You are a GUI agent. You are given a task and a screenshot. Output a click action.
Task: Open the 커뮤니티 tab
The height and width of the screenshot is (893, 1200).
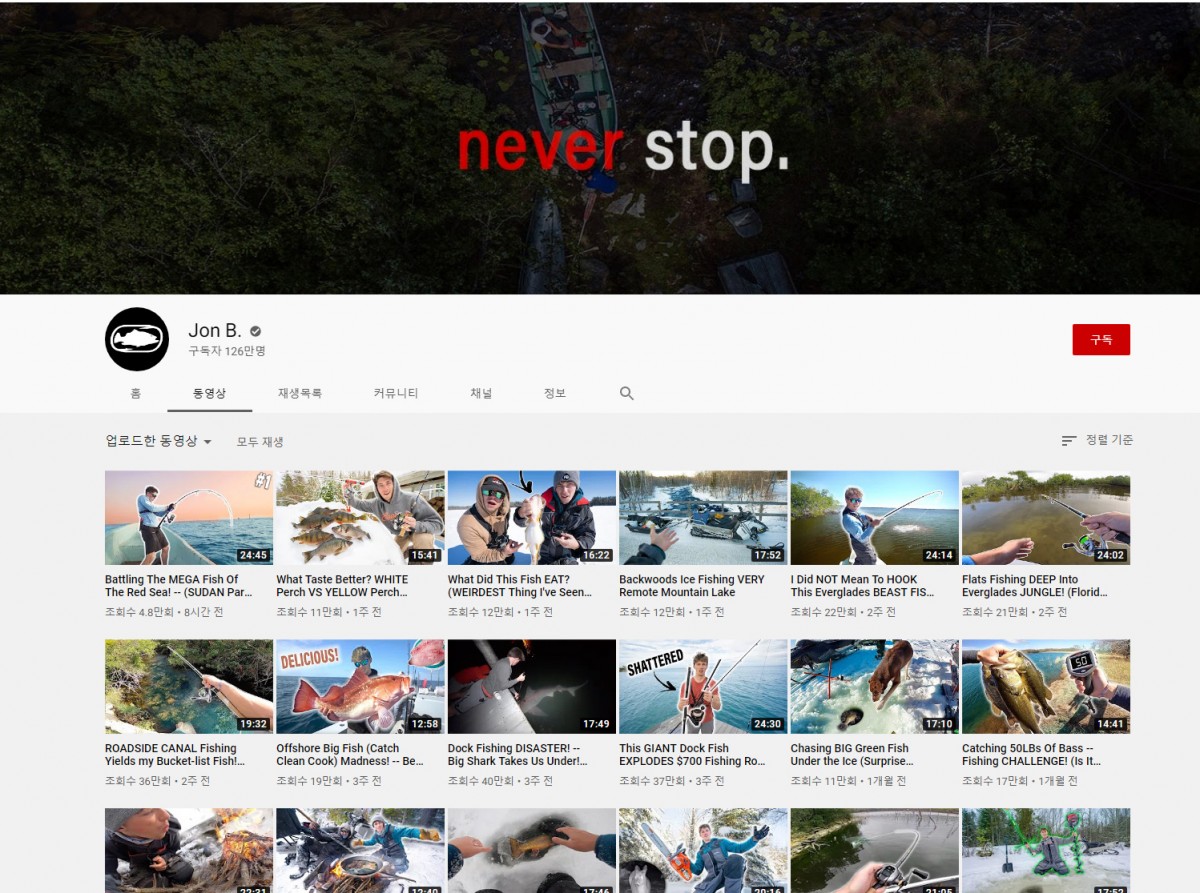[396, 393]
